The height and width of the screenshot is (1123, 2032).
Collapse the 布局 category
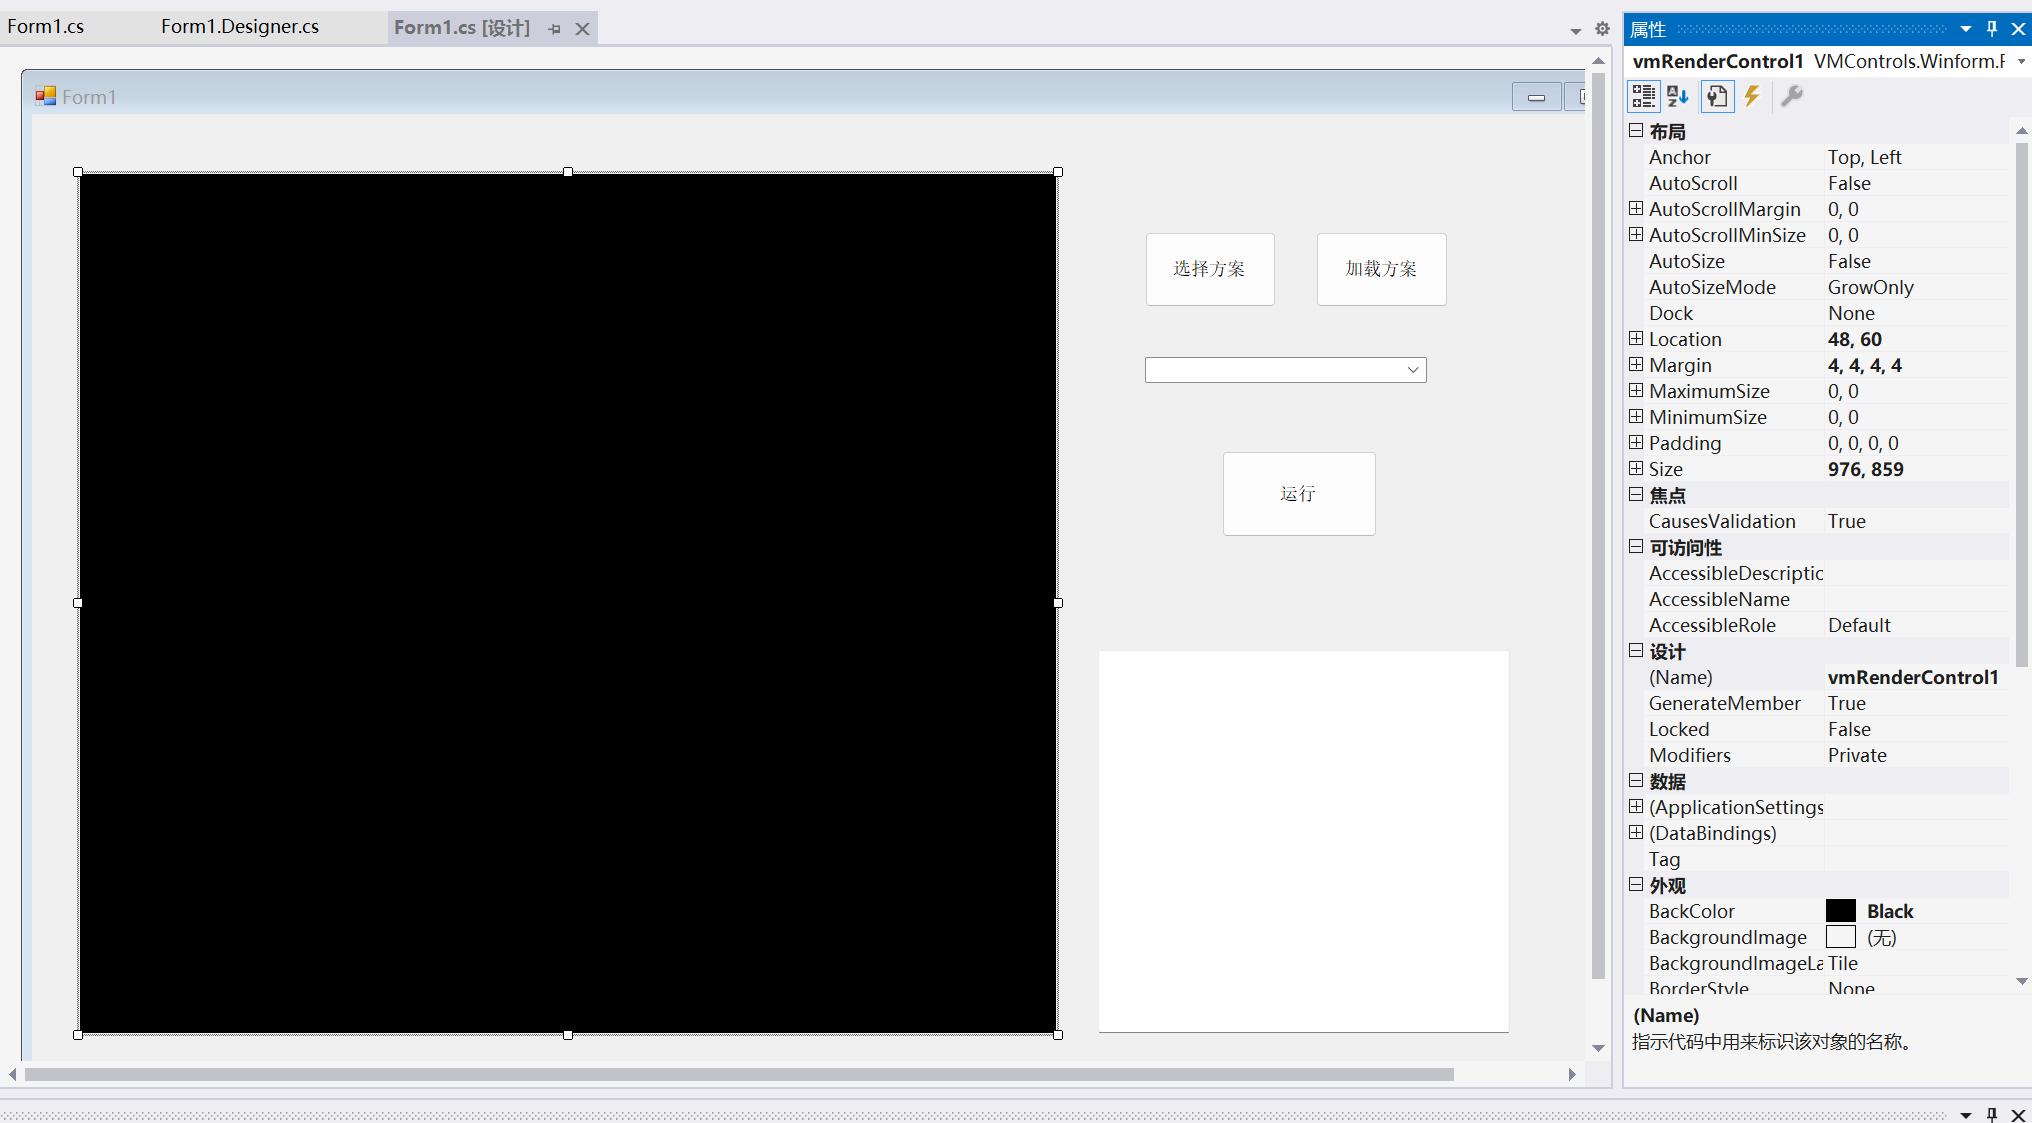[x=1636, y=131]
